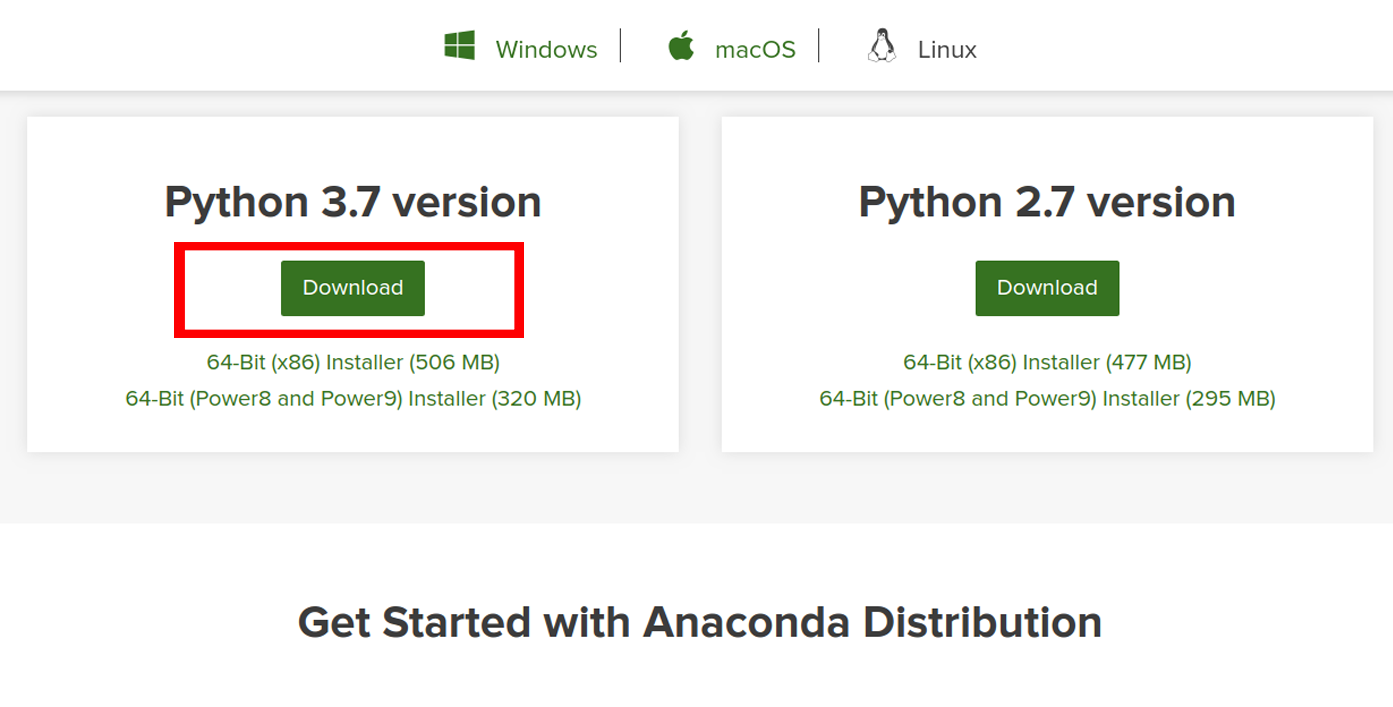Click the word Distribution in the bottom heading

(x=983, y=622)
